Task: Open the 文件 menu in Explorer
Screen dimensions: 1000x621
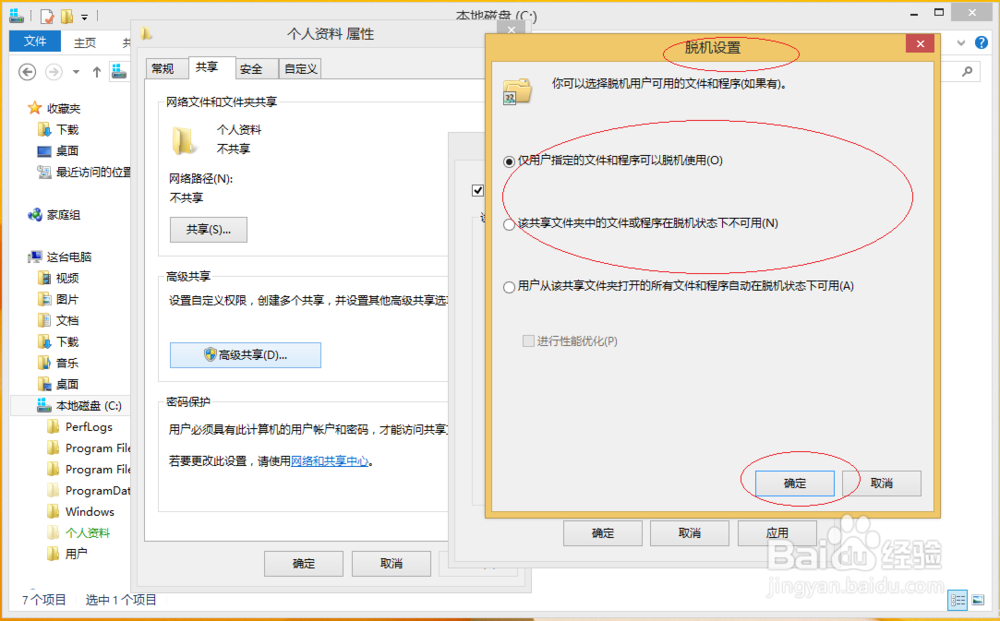Action: point(34,41)
